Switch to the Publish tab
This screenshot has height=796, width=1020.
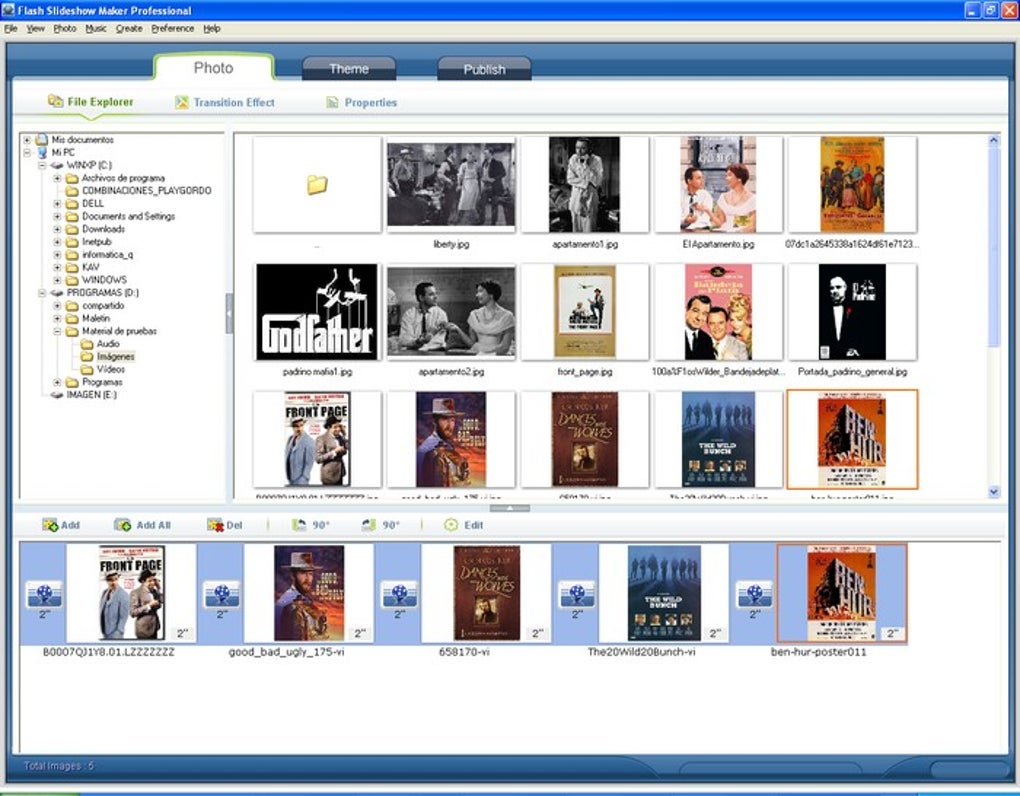(x=484, y=69)
